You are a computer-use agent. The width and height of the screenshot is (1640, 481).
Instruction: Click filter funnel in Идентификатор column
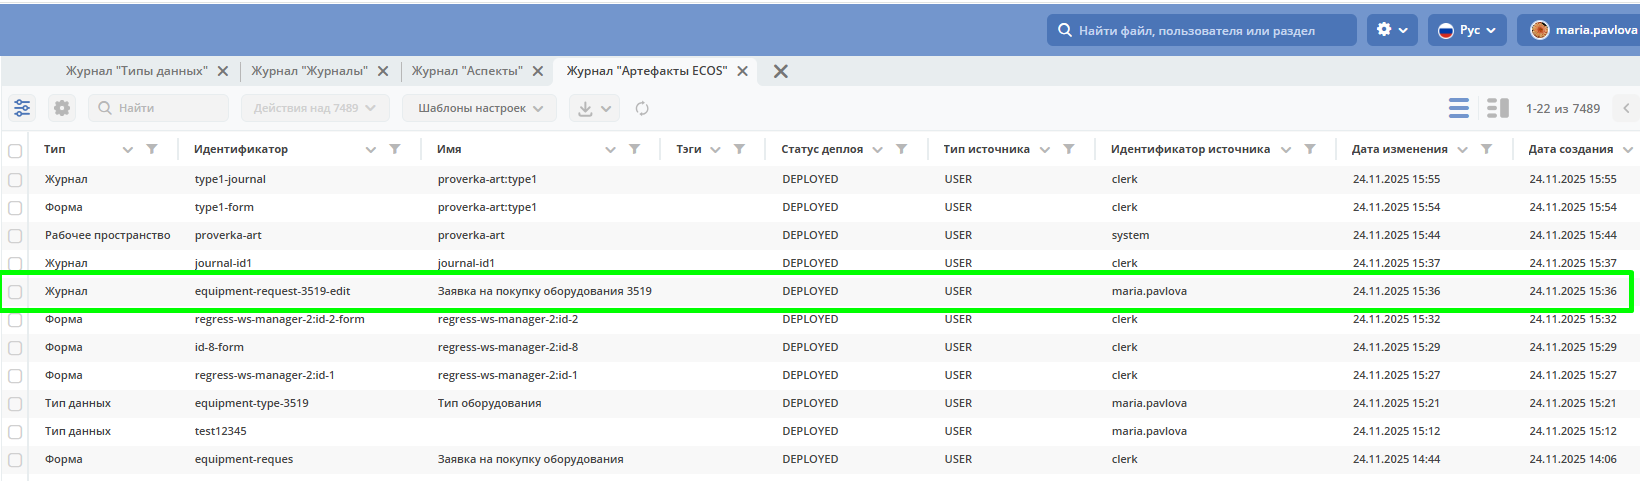[395, 149]
